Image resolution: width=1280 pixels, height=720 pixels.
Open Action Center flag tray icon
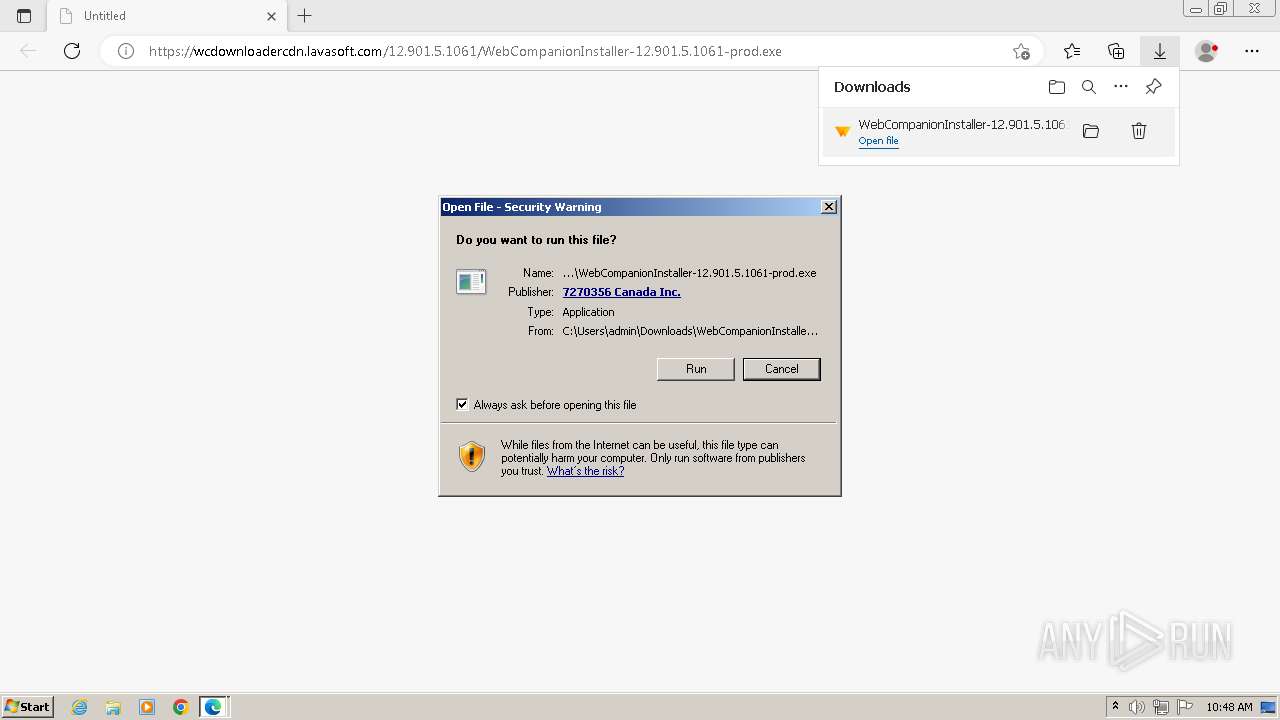click(1185, 707)
